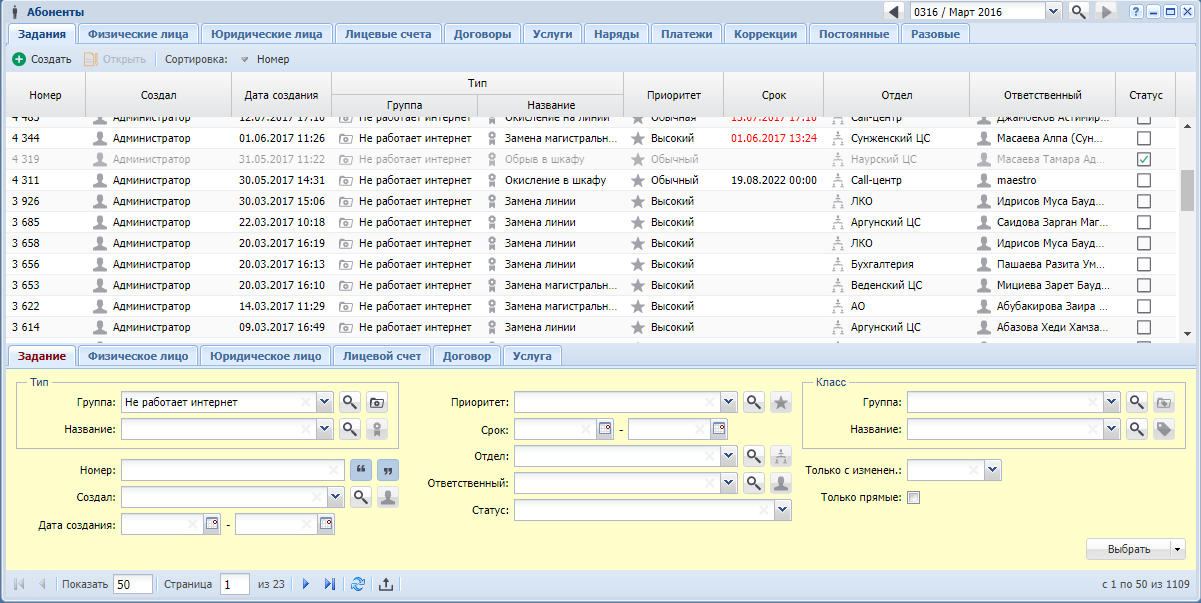Open help question mark icon
This screenshot has height=603, width=1201.
click(x=1136, y=11)
